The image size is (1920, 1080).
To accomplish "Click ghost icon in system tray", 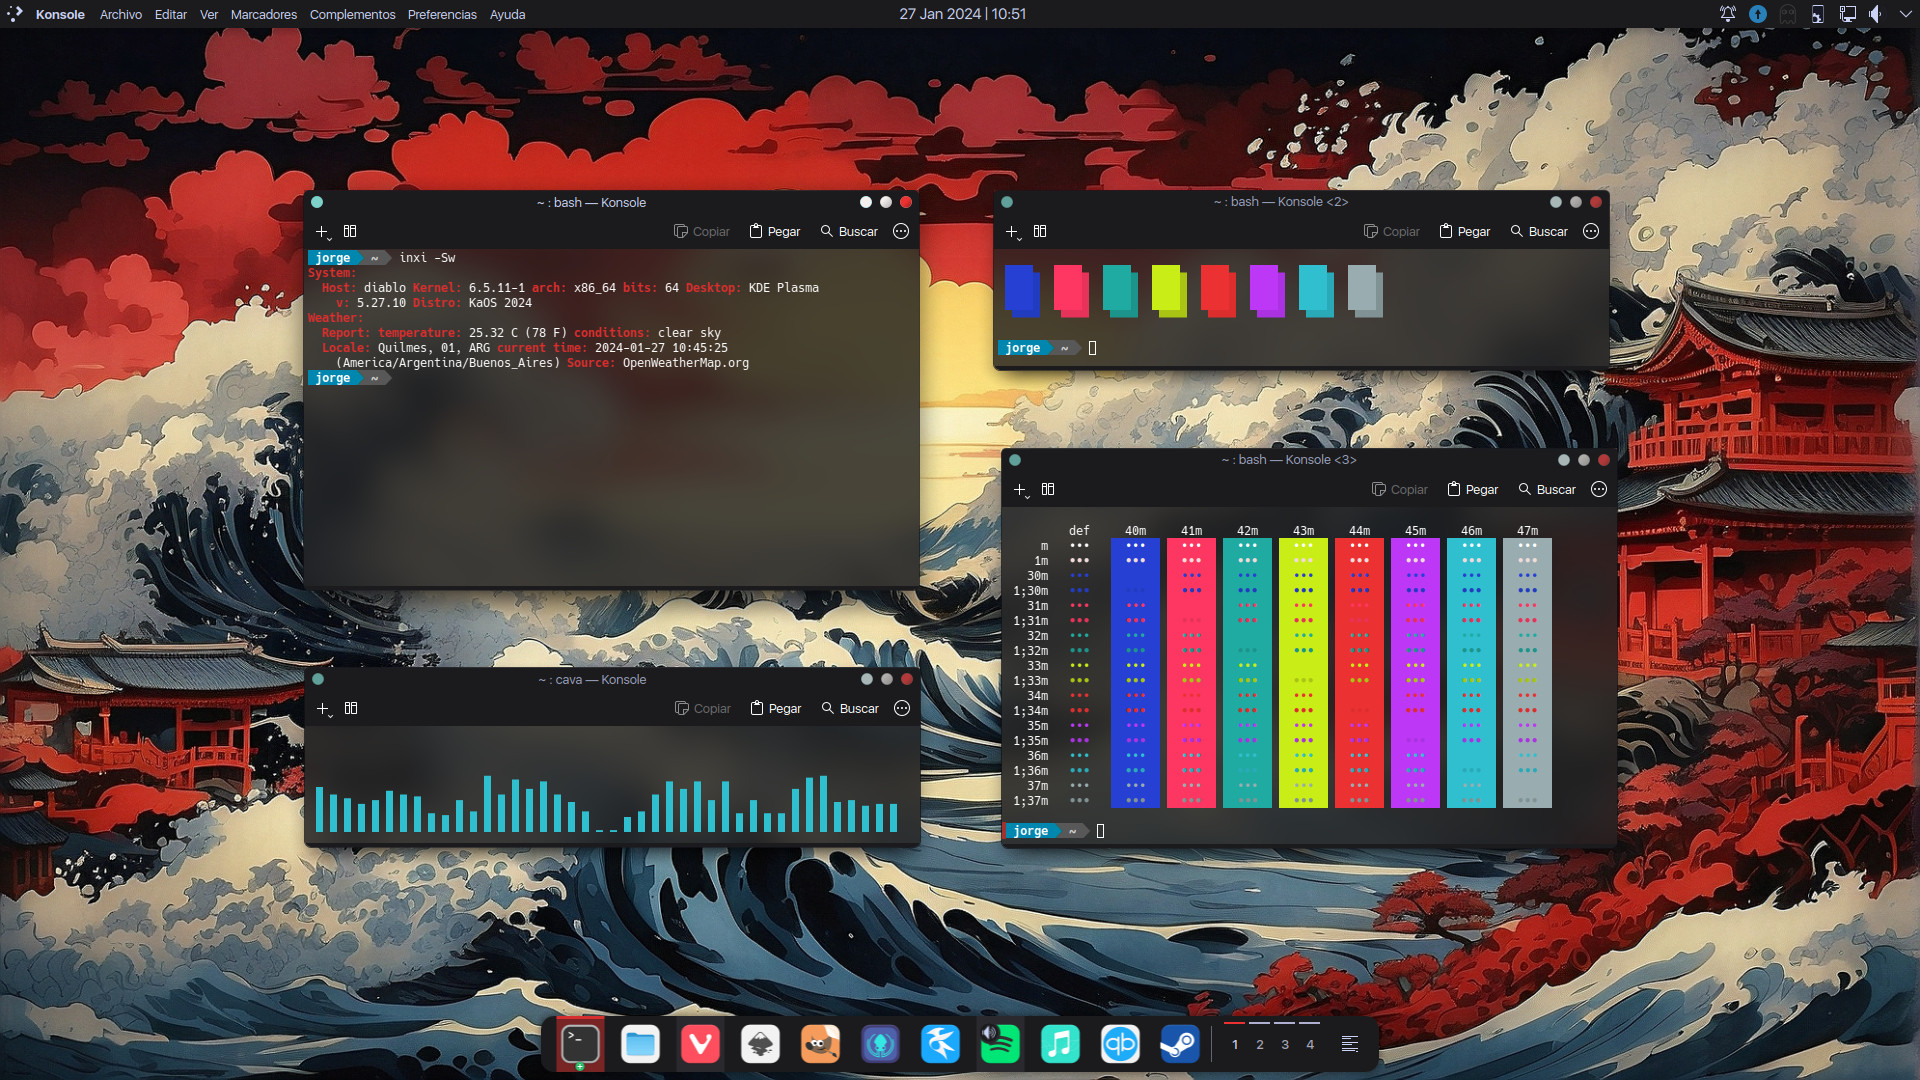I will point(1787,14).
